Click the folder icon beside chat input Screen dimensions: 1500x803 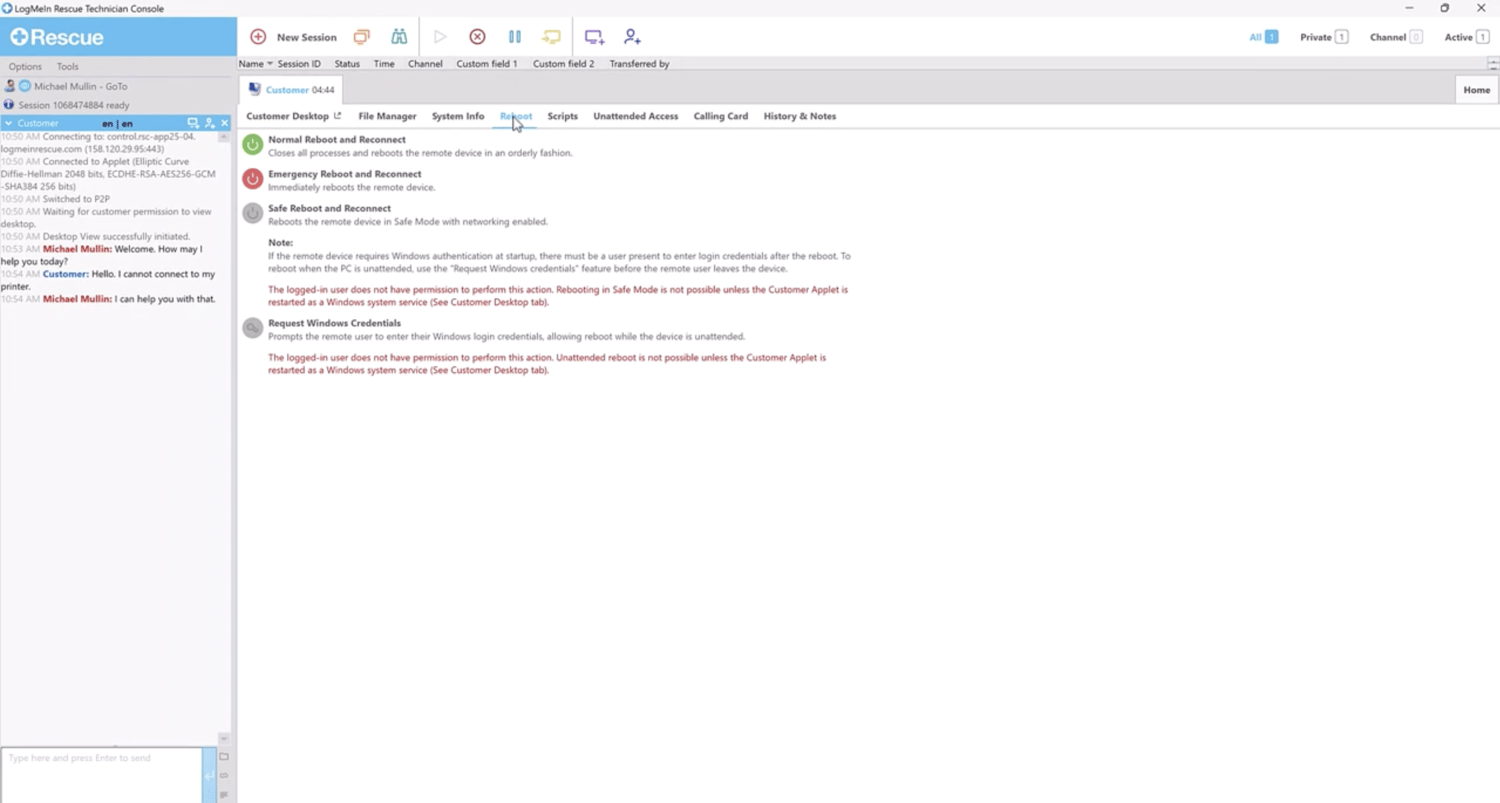(224, 757)
